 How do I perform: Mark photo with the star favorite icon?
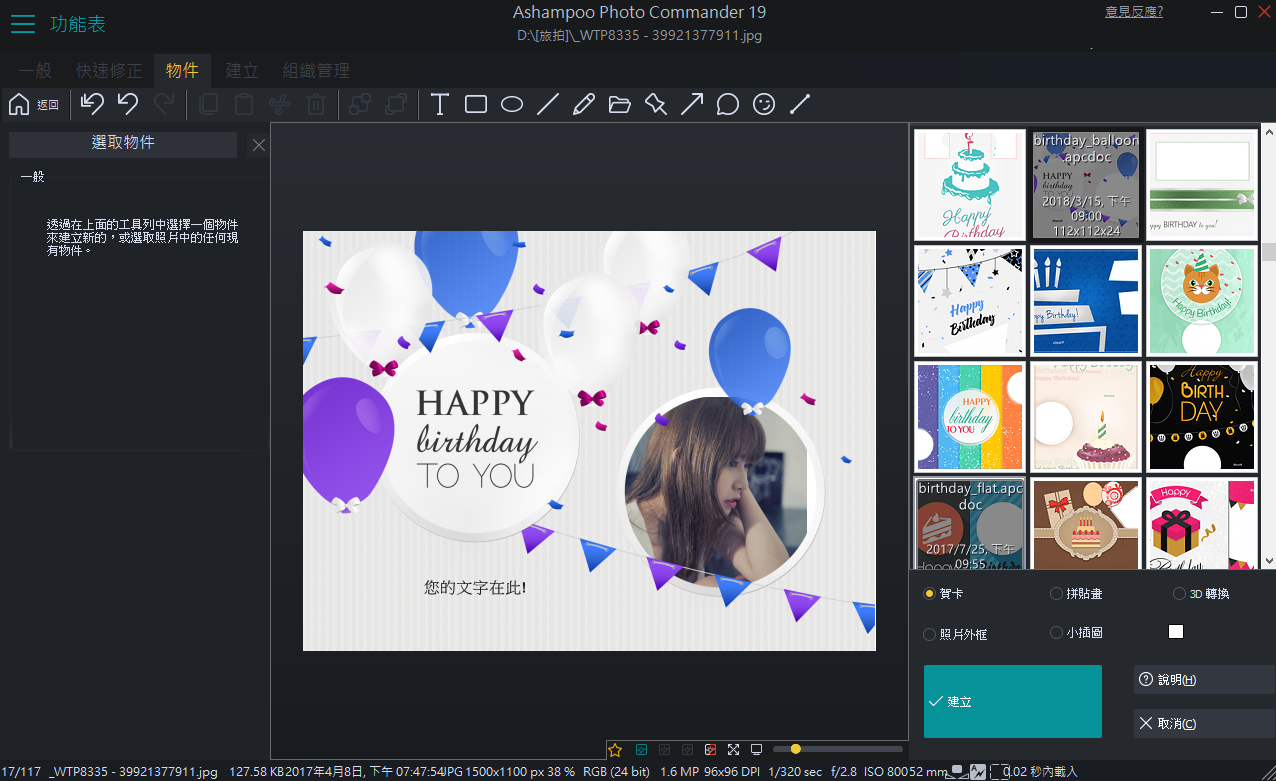coord(615,749)
